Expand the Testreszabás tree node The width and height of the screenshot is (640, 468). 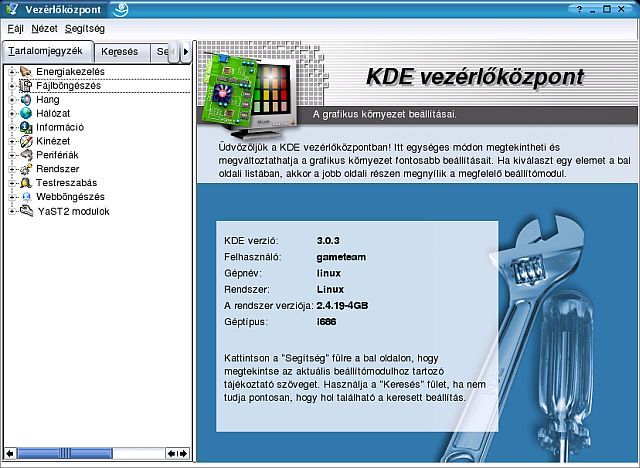11,183
